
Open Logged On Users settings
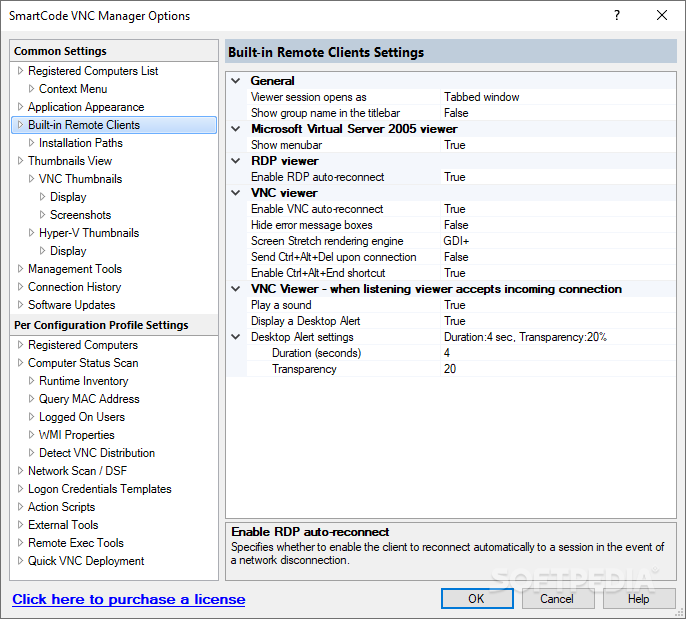click(x=82, y=416)
